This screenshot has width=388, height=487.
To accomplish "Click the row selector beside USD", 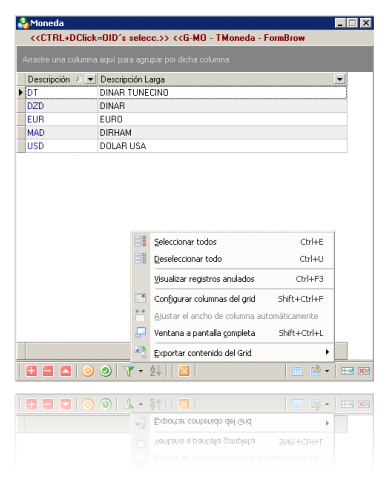I will click(x=21, y=146).
